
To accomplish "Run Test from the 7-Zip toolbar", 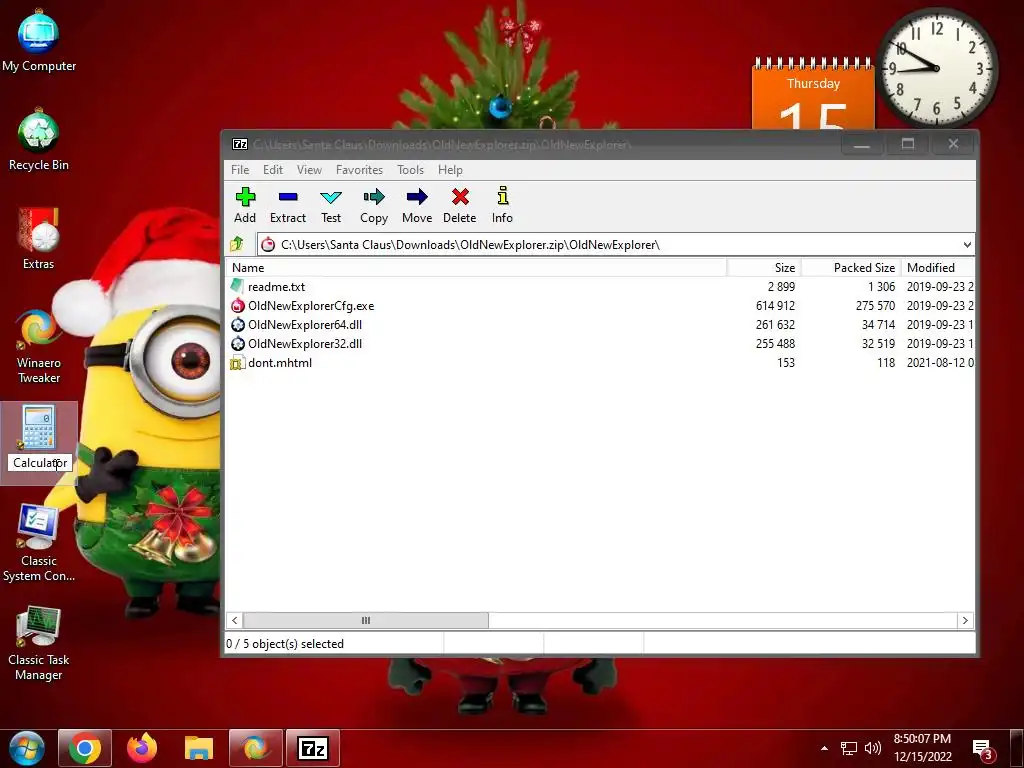I will [331, 197].
